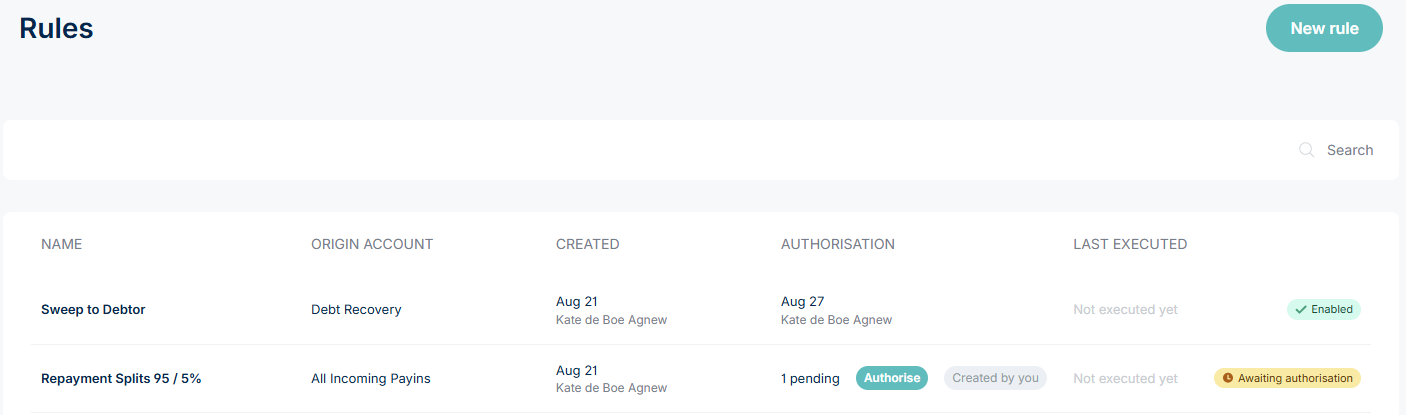
Task: Click the 1 pending authorisation text
Action: [x=810, y=379]
